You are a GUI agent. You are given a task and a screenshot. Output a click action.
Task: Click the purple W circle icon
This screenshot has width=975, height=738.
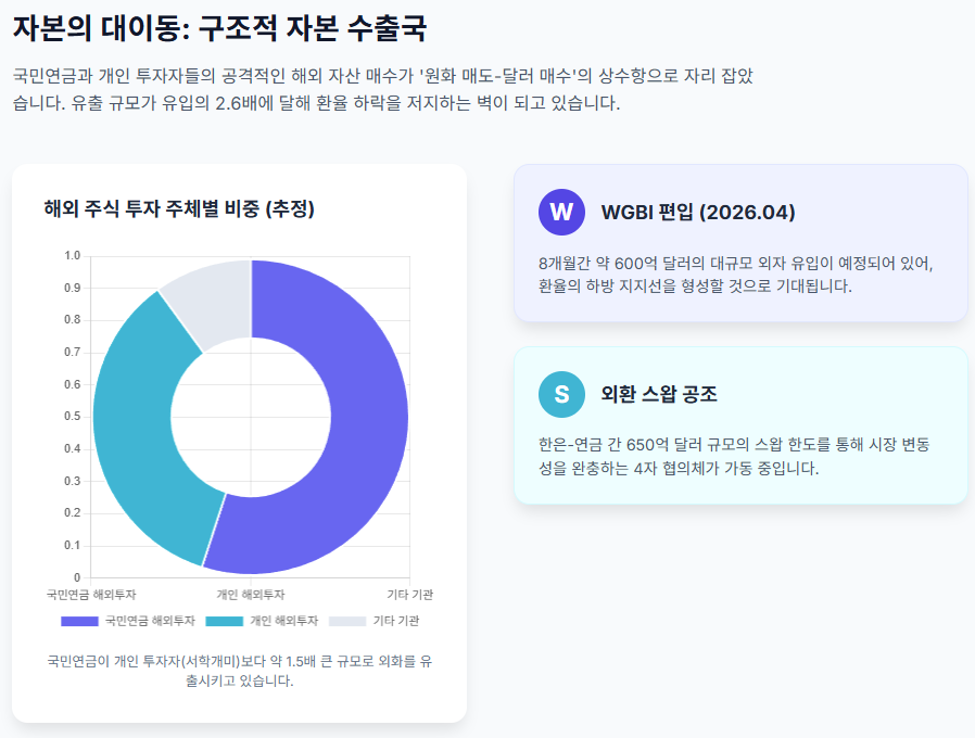[x=561, y=212]
